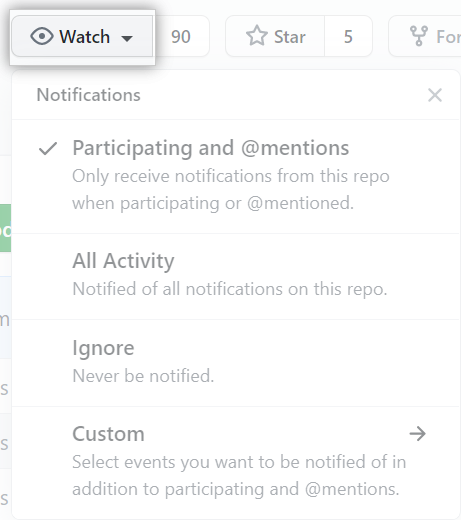Select Participating and @mentions option
Screen dimensions: 461x520
coord(236,176)
